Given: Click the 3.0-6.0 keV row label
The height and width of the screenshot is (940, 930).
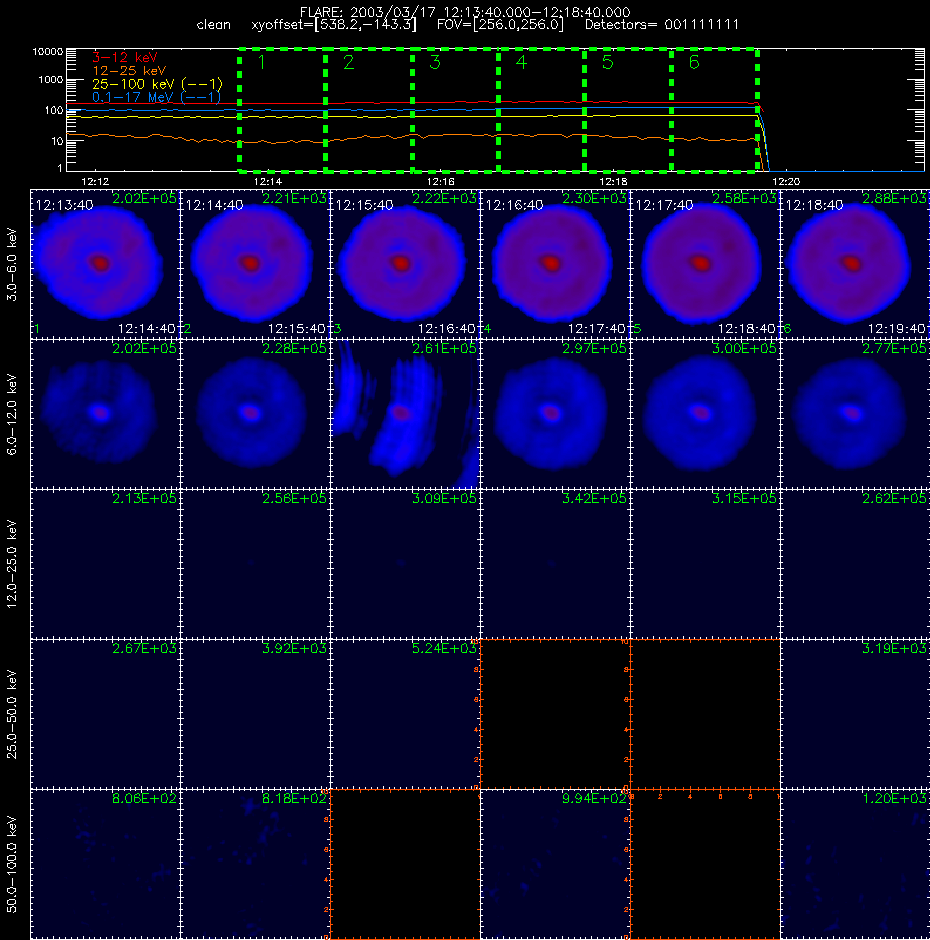Looking at the screenshot, I should click(12, 264).
